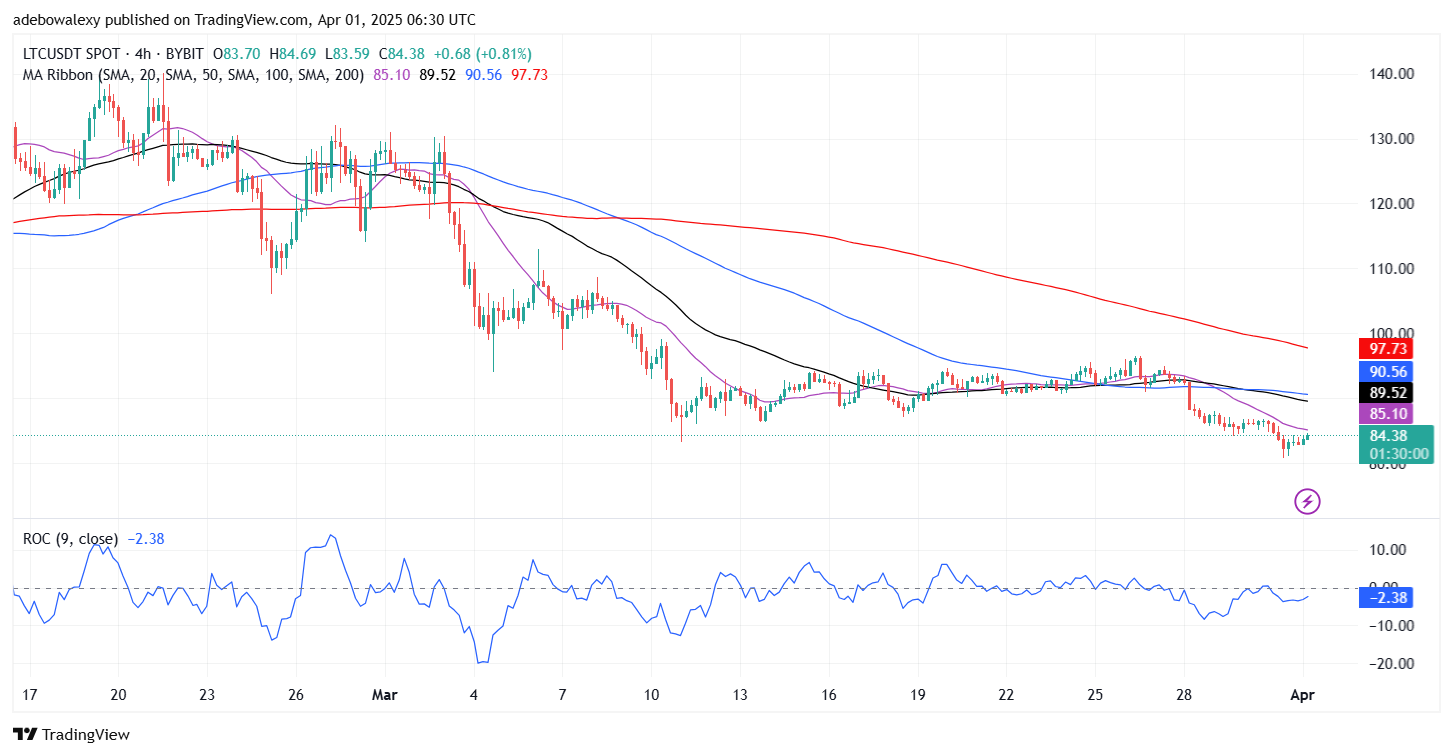This screenshot has width=1453, height=756.
Task: Click the published-by header text at top
Action: [244, 20]
